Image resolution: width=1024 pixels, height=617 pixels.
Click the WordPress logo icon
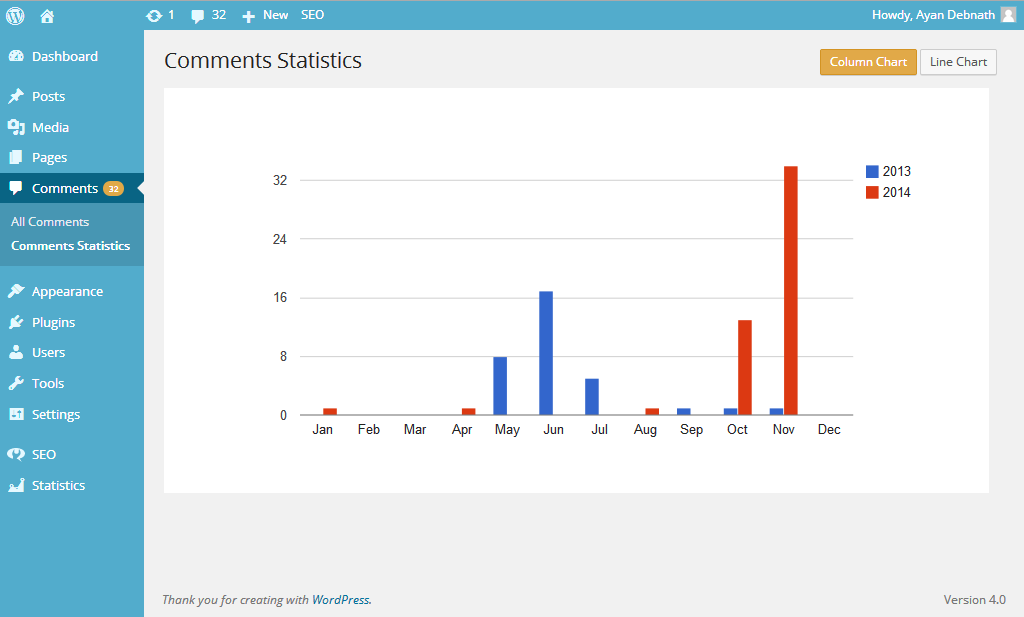tap(15, 16)
